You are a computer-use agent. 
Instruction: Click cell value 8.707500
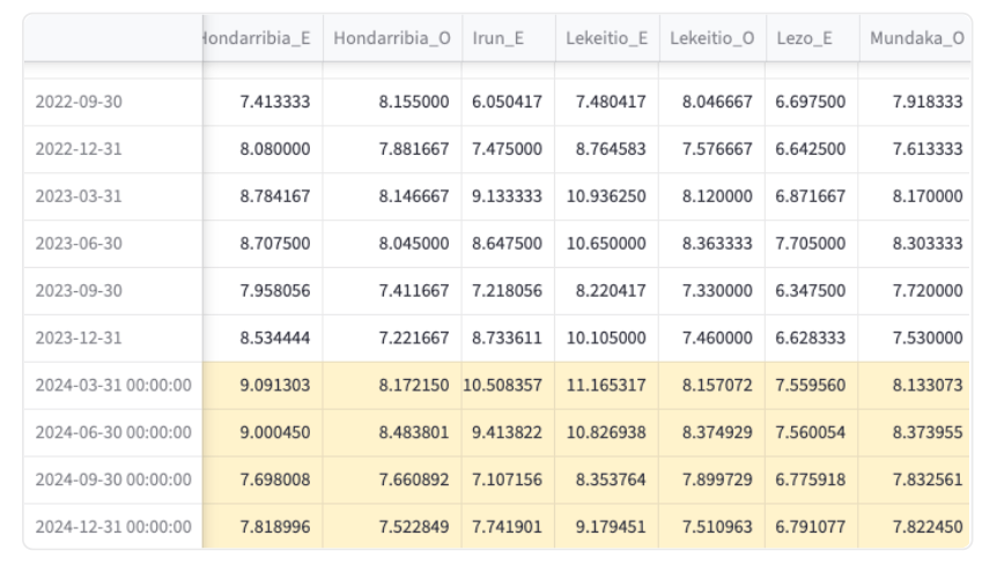pyautogui.click(x=275, y=243)
